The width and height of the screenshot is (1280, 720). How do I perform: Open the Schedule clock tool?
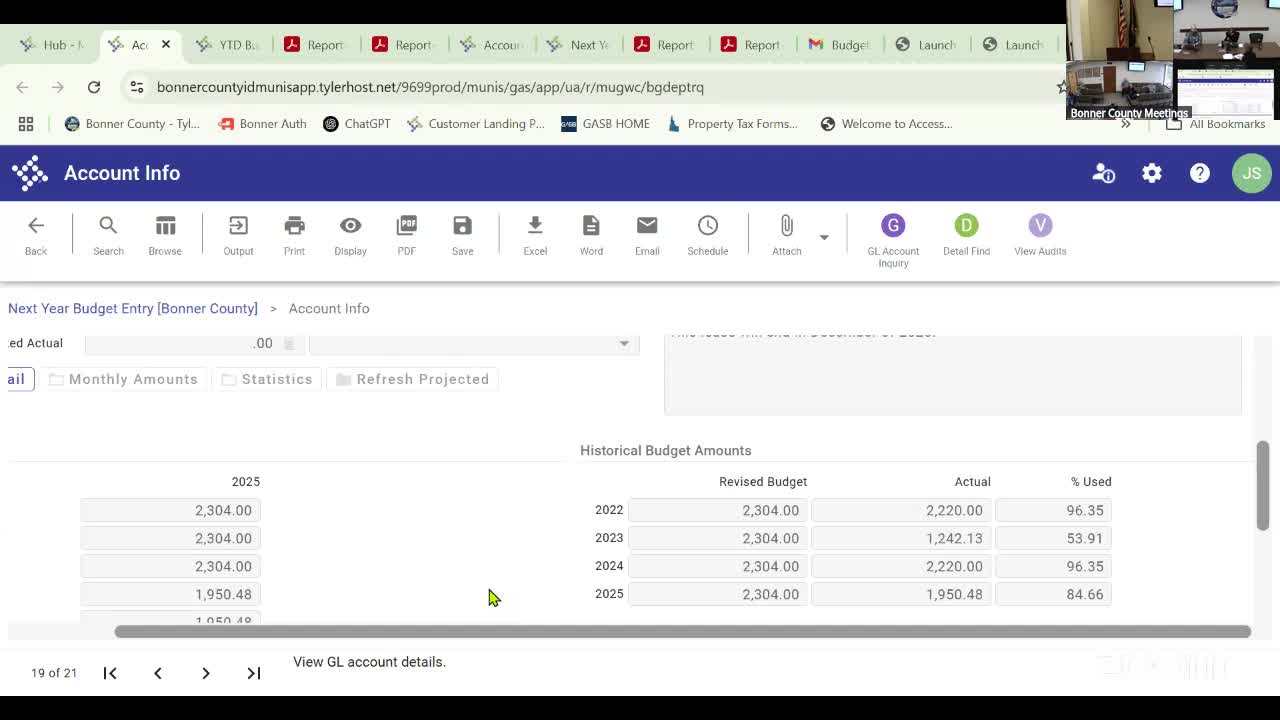click(707, 235)
